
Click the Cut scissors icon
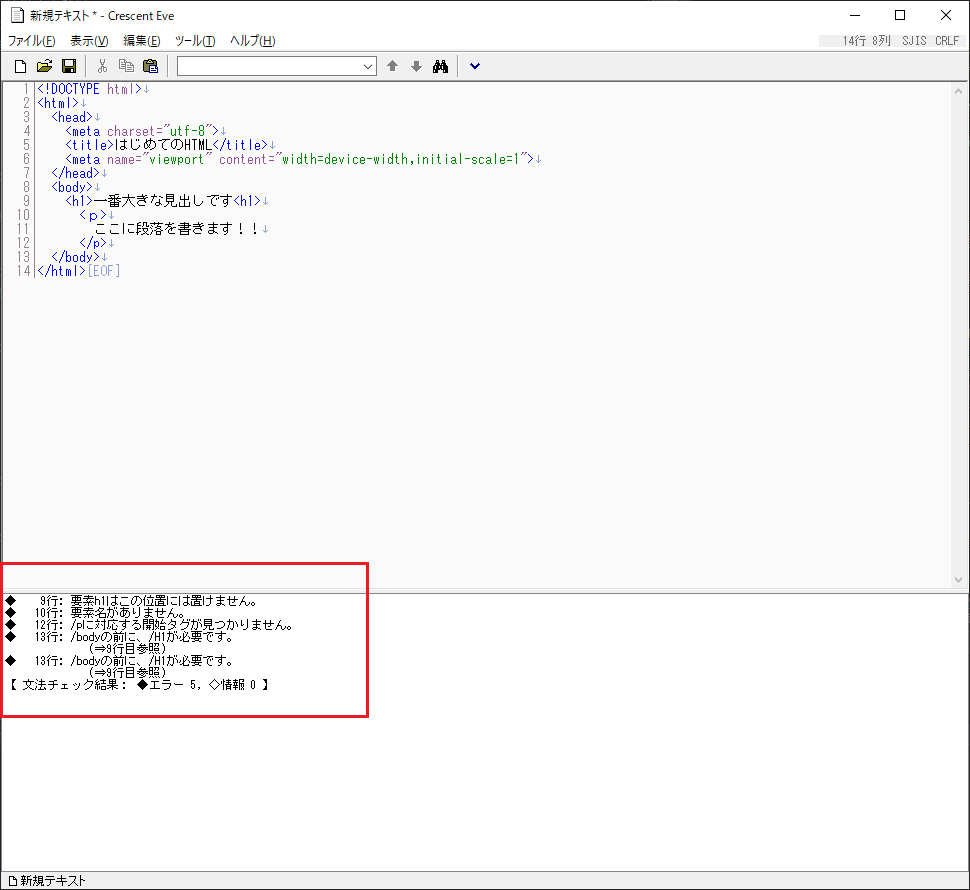tap(102, 66)
